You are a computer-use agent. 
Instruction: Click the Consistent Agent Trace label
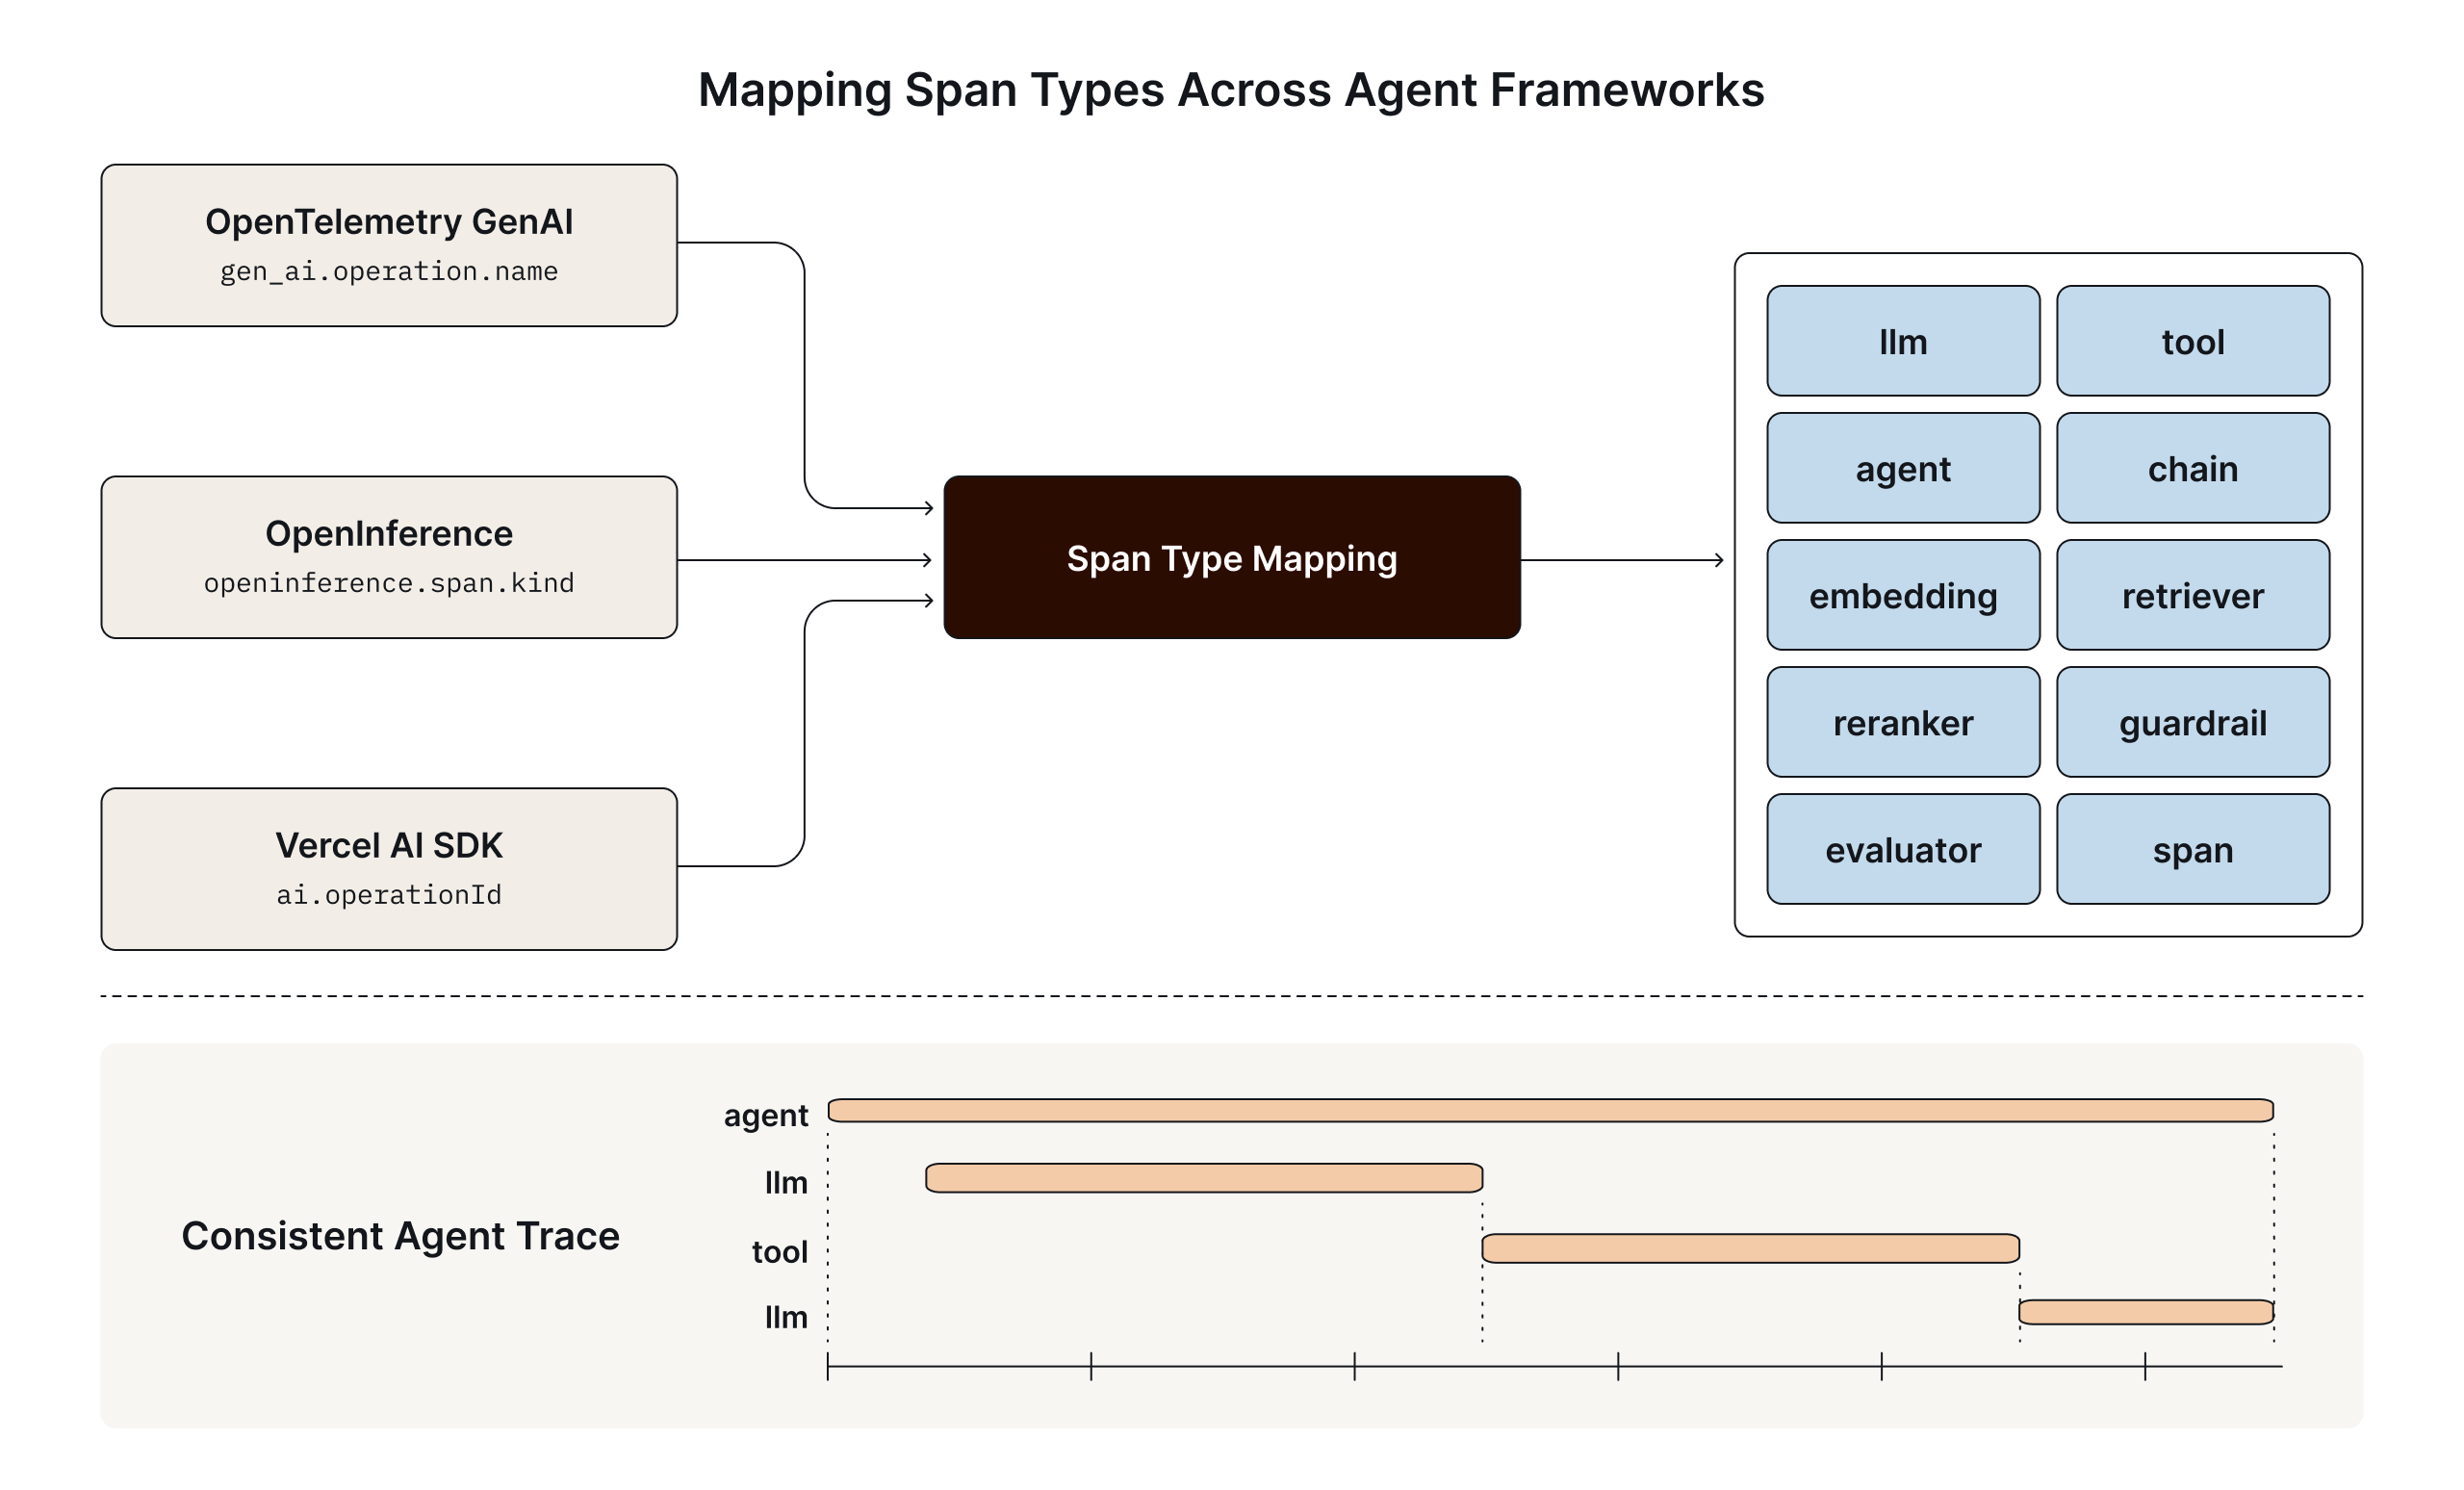coord(400,1236)
